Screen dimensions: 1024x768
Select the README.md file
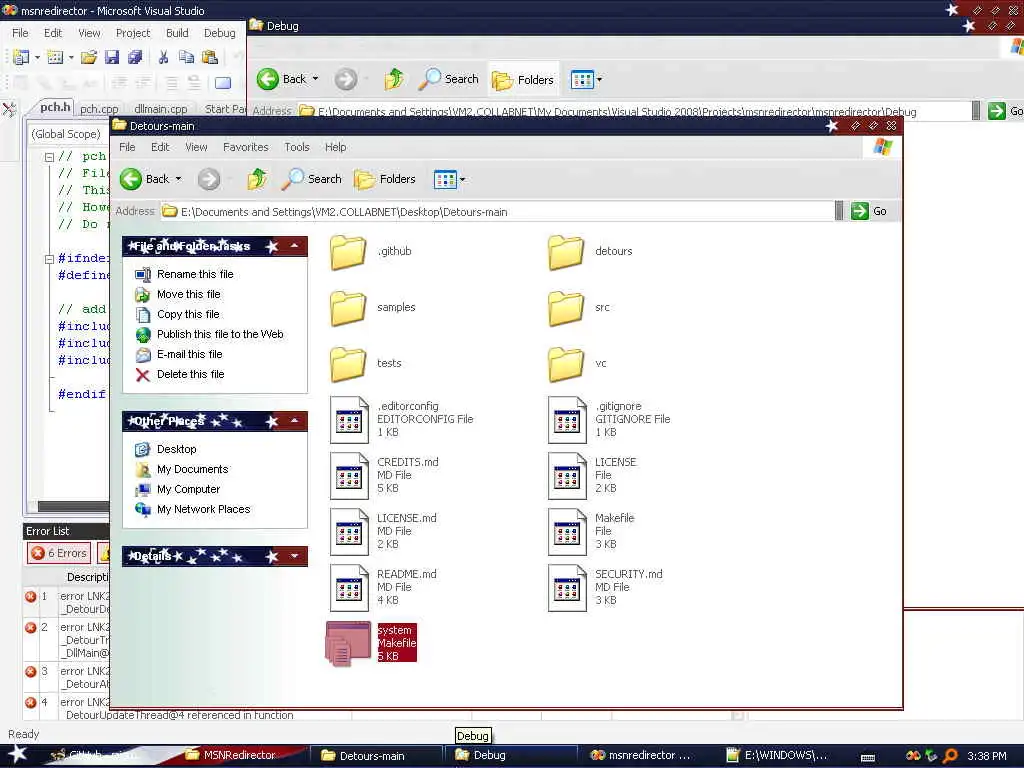pyautogui.click(x=383, y=588)
